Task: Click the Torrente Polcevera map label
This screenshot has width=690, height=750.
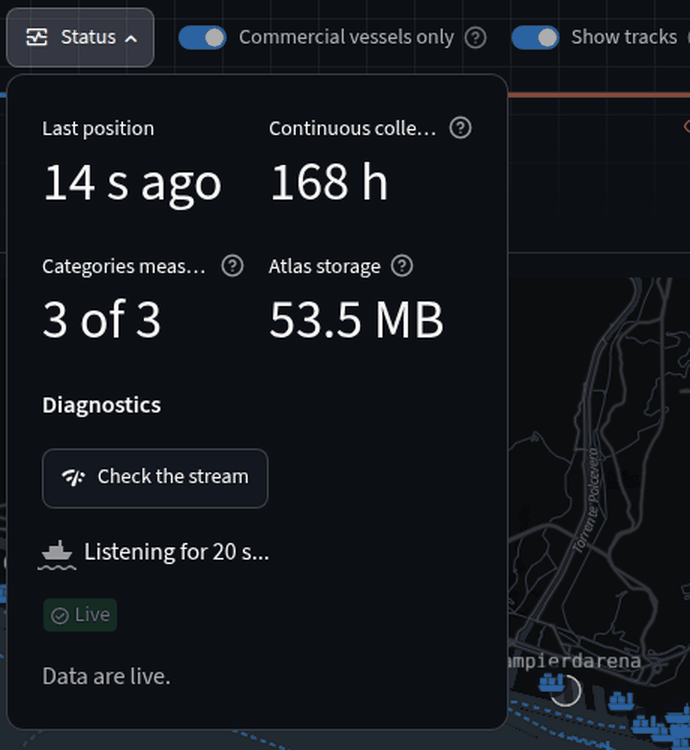Action: 586,500
